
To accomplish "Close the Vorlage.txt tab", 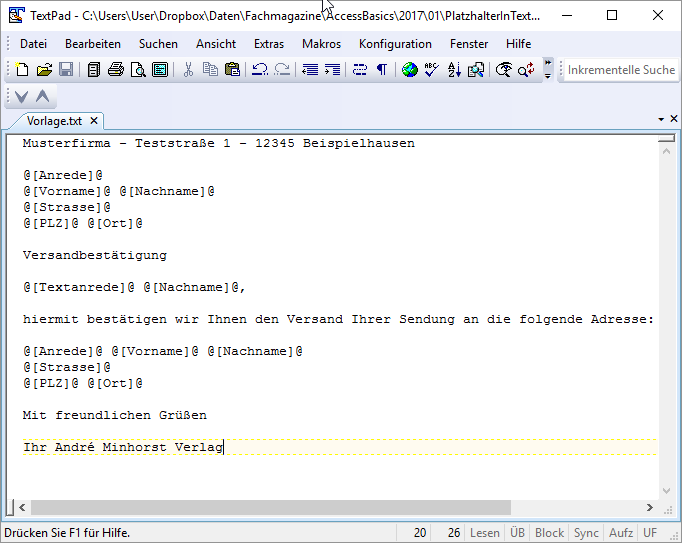I will [x=94, y=121].
